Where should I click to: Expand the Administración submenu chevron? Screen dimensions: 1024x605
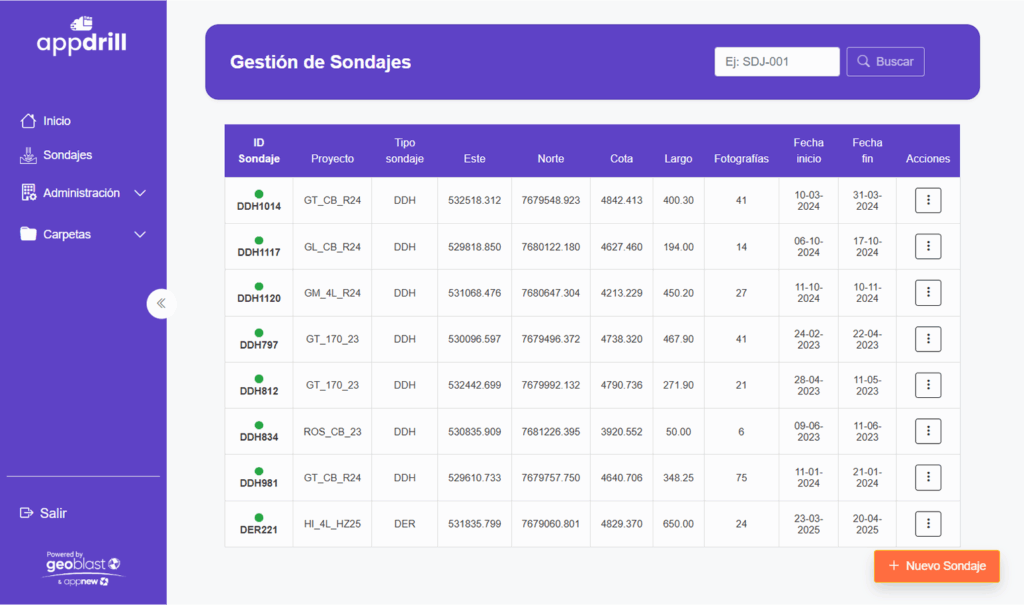pyautogui.click(x=140, y=193)
